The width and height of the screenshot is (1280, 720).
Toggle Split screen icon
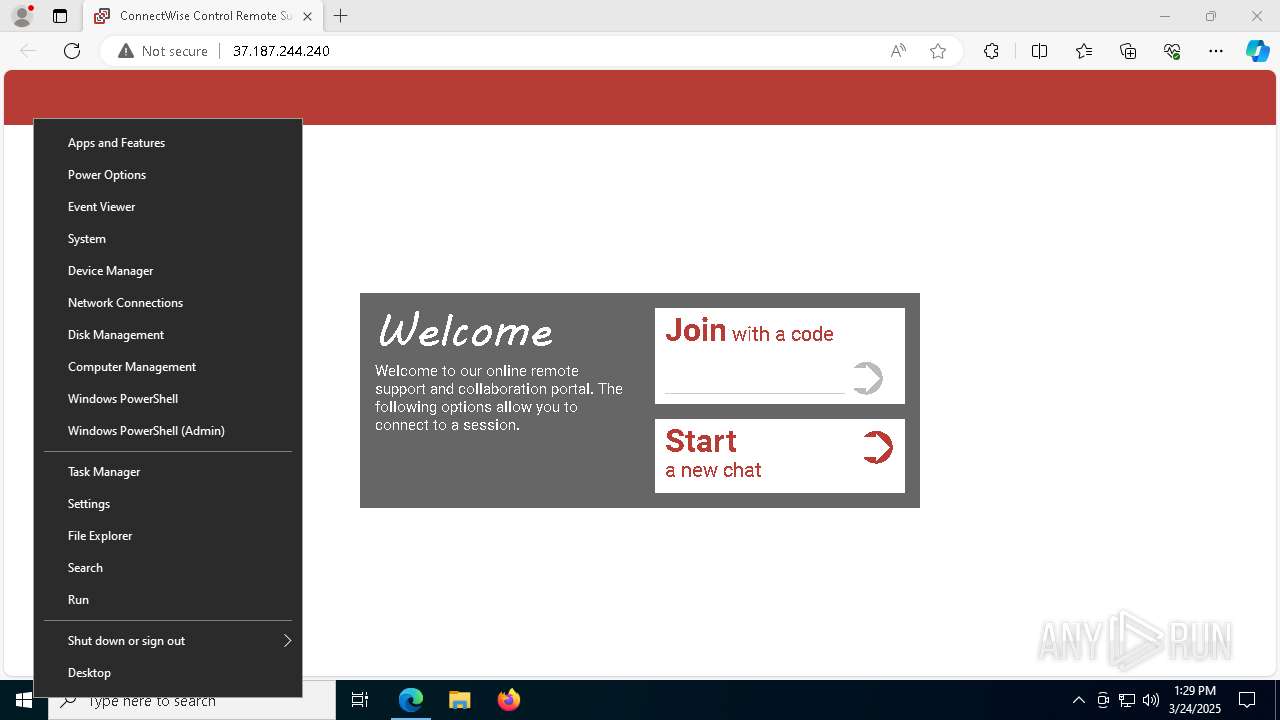coord(1039,51)
